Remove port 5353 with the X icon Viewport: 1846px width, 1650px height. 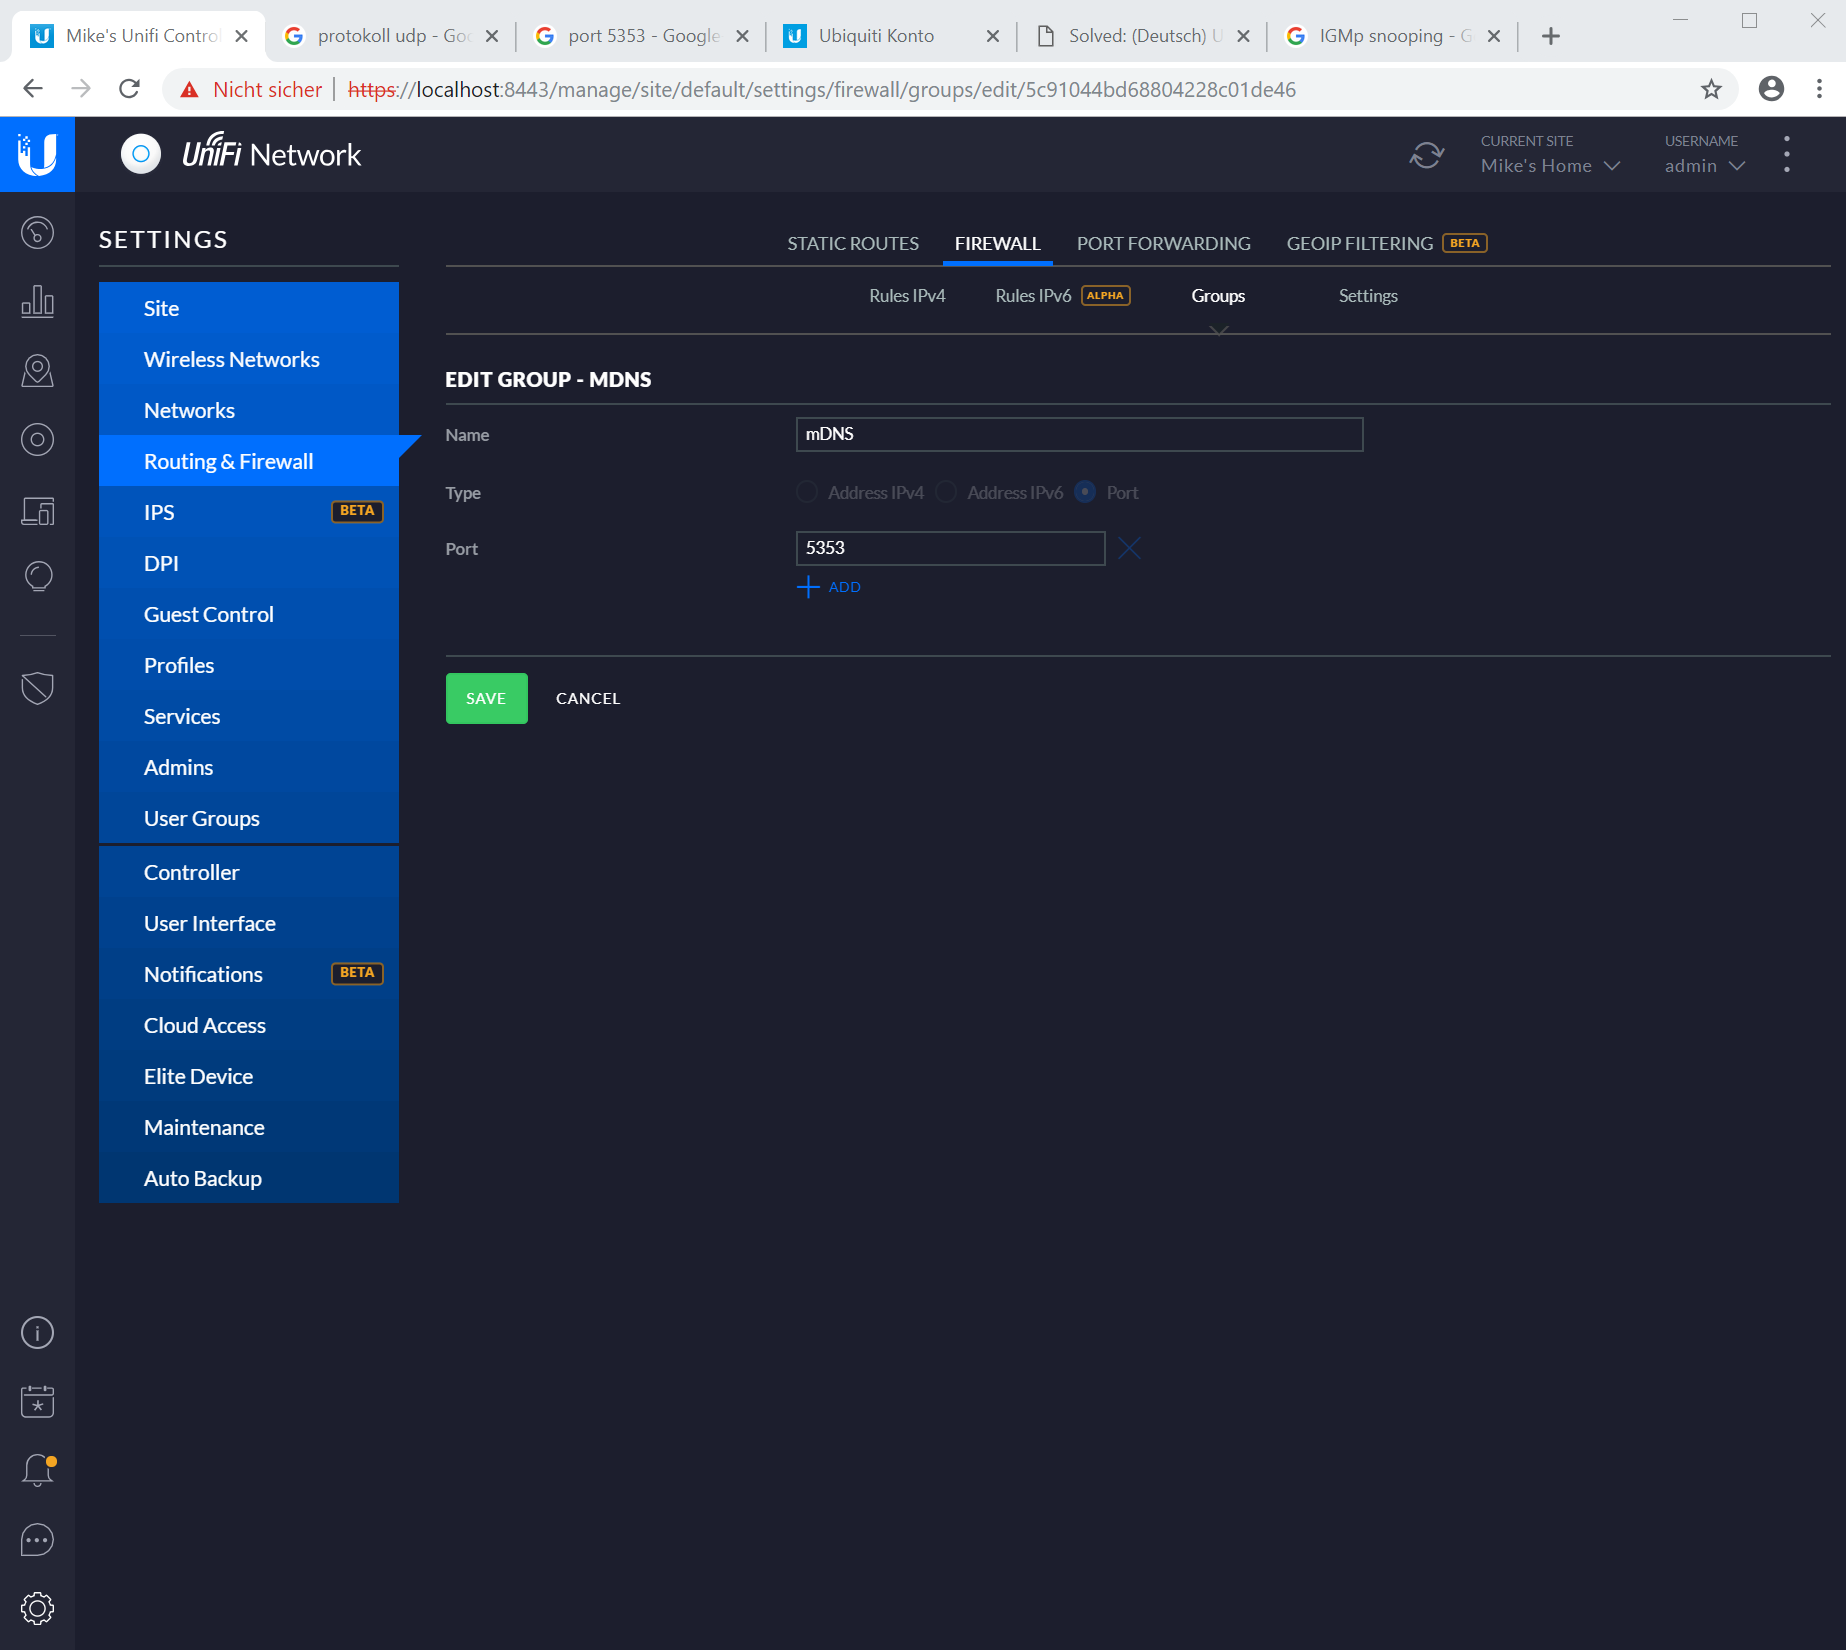tap(1129, 548)
